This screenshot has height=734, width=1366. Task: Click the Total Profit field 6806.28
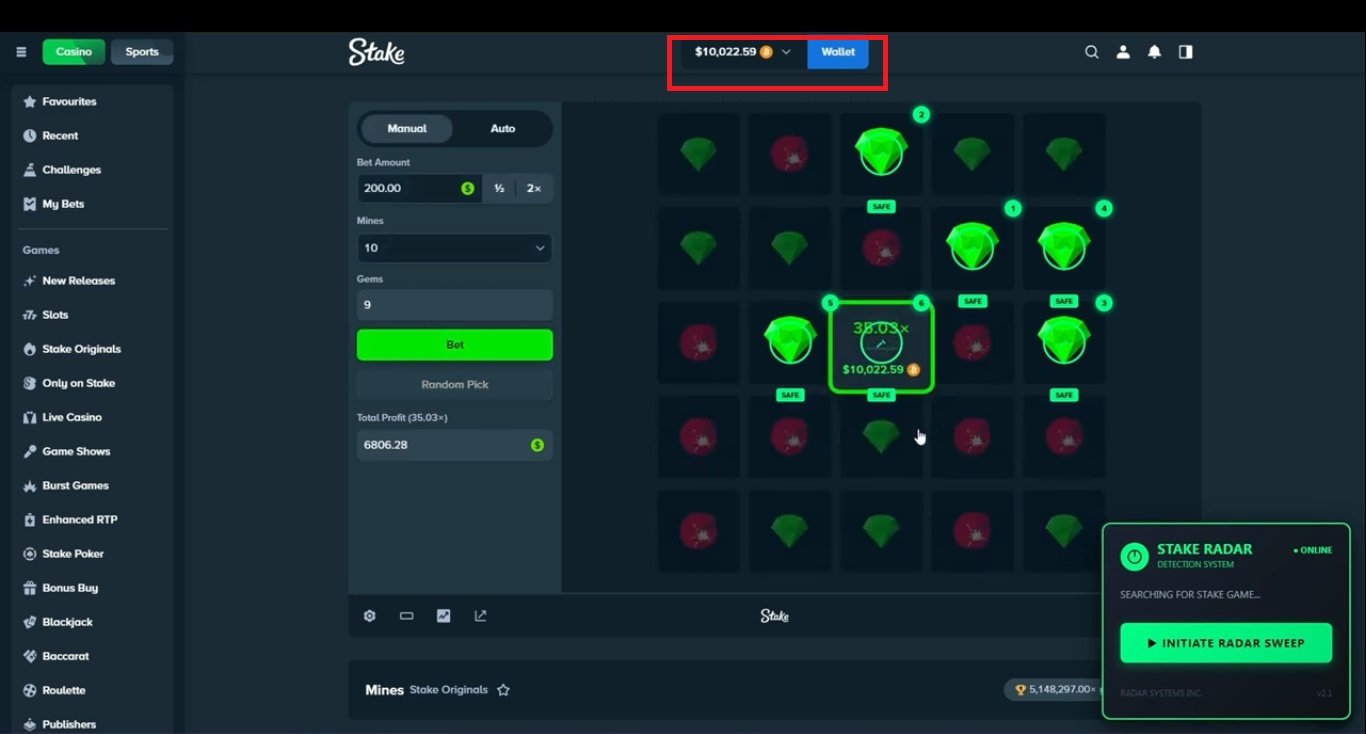click(x=455, y=445)
